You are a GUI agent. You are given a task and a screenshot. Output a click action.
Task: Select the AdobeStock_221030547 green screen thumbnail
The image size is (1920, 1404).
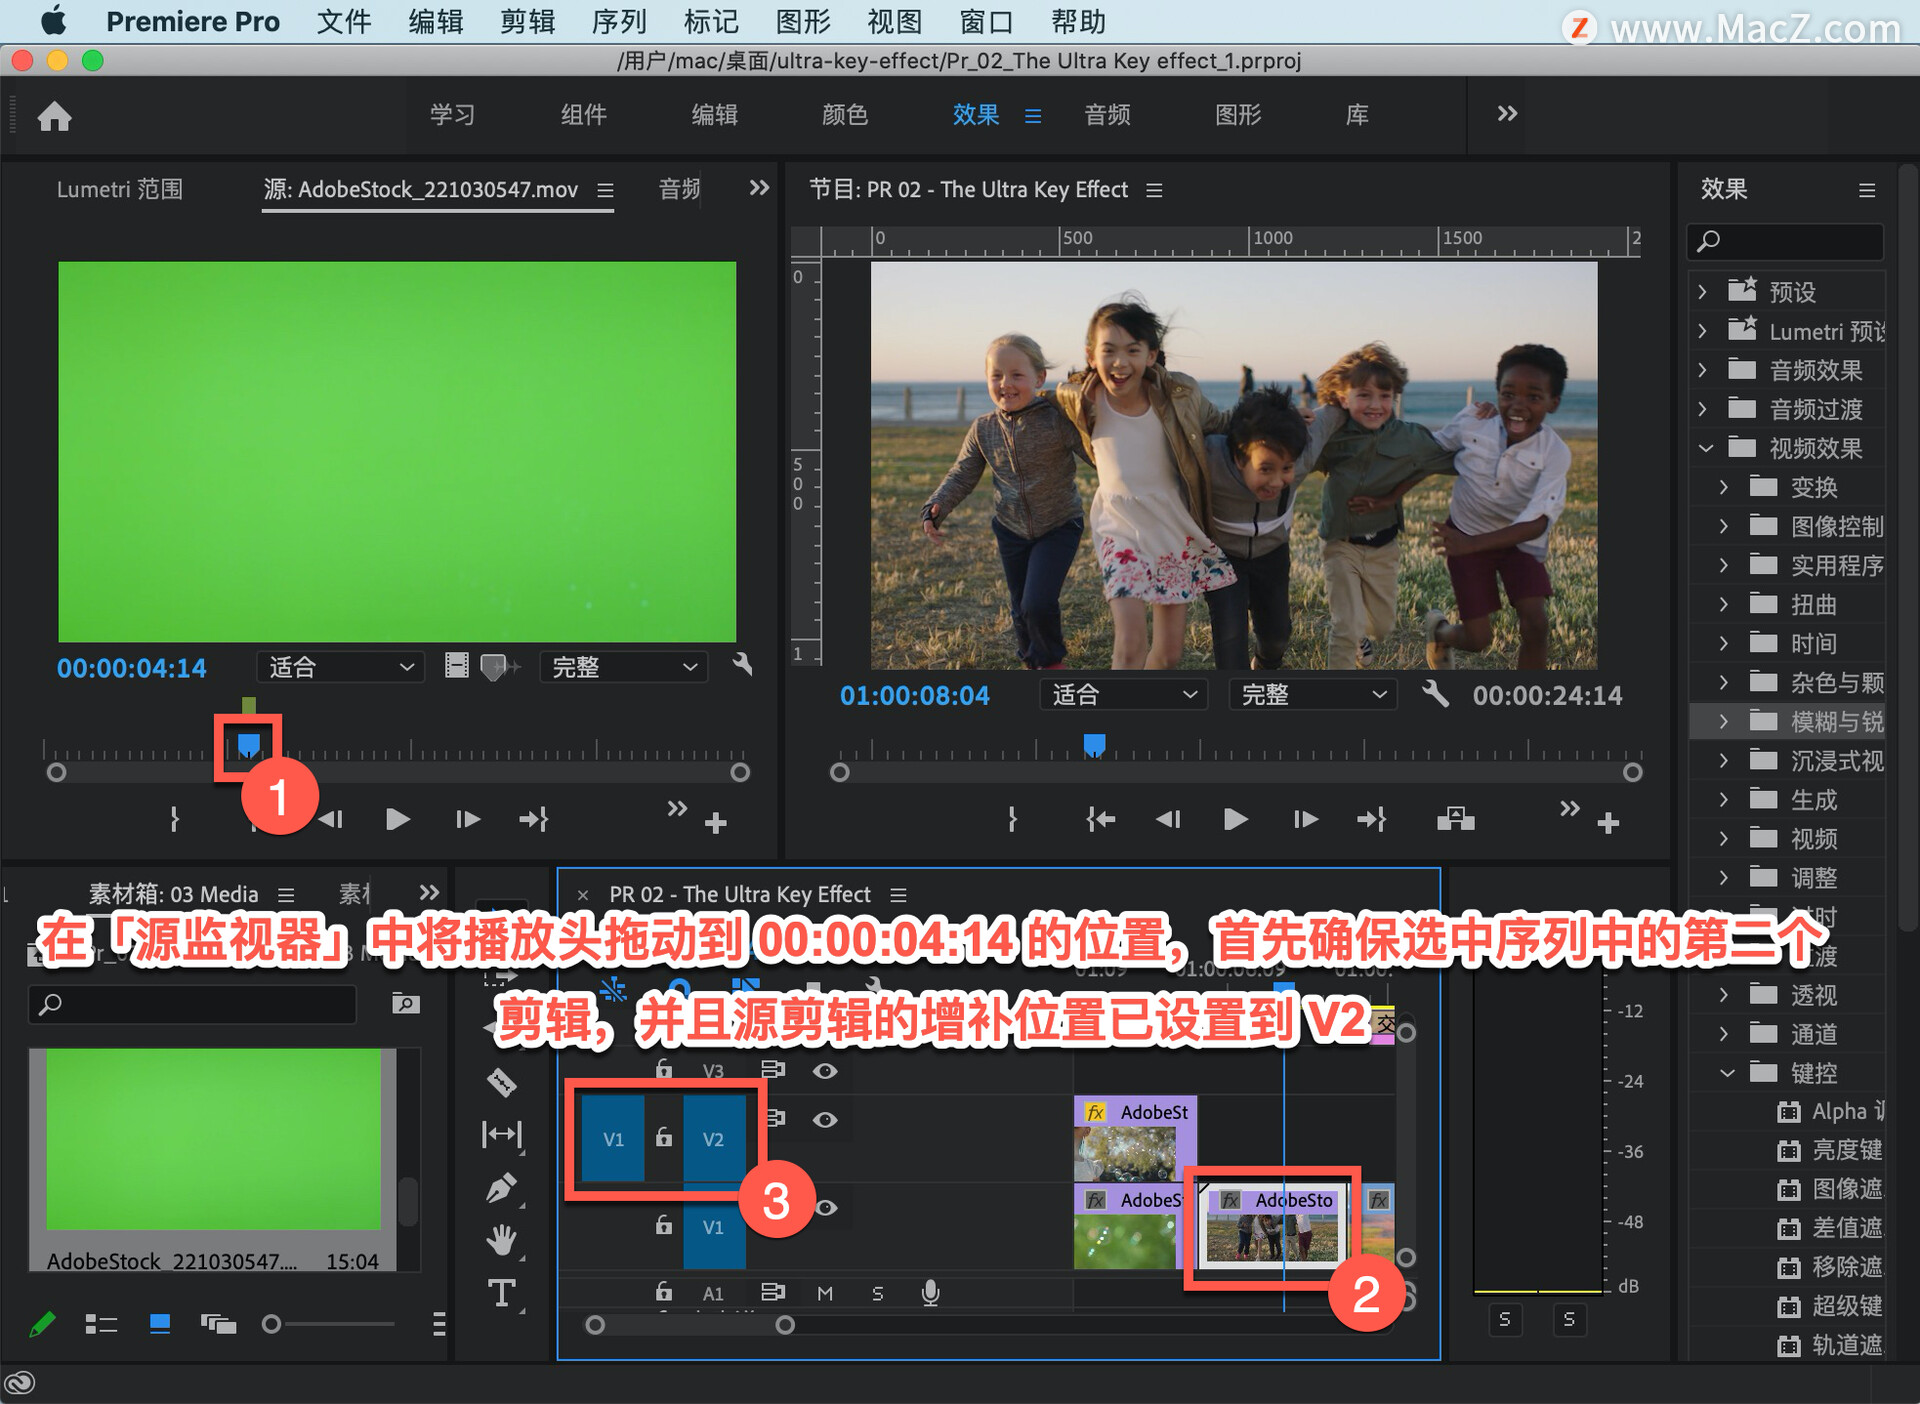213,1139
